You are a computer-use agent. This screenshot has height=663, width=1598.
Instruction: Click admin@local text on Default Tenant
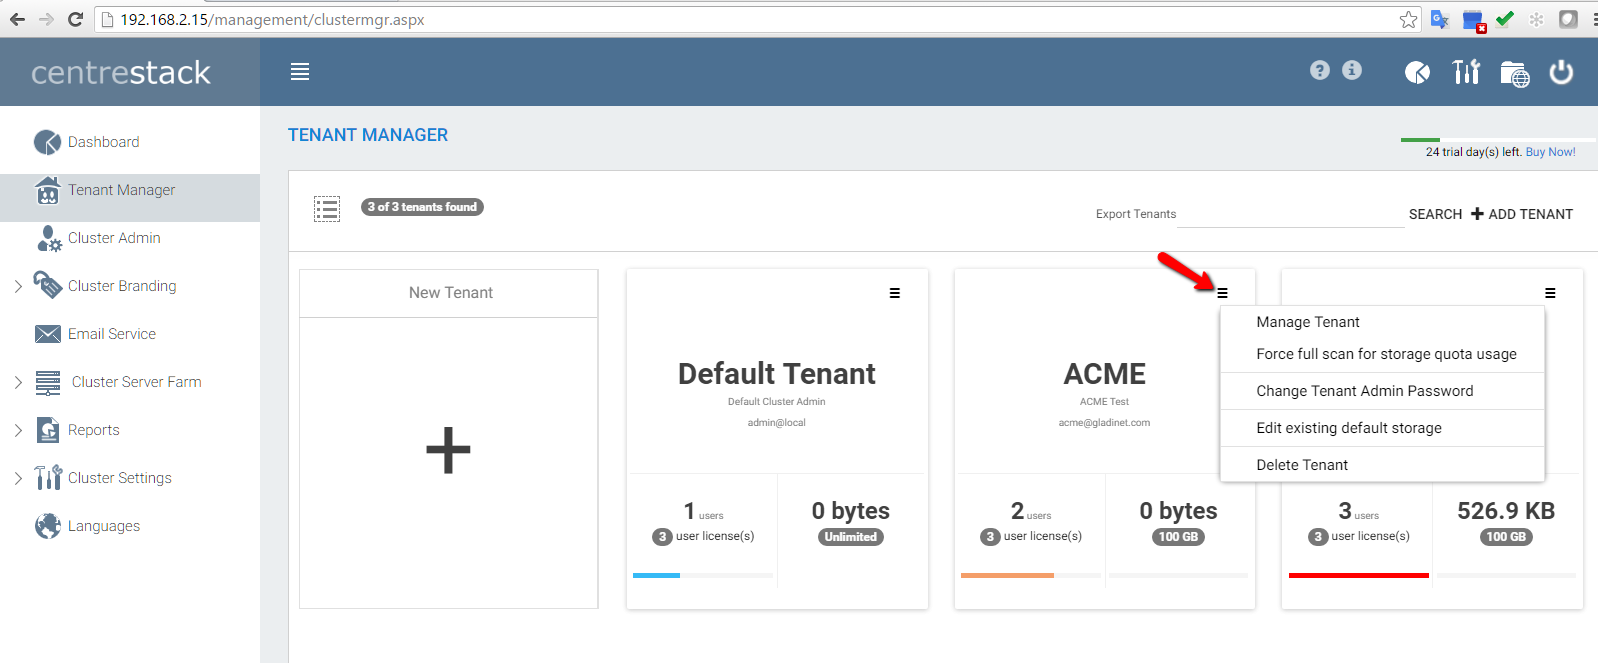click(x=776, y=423)
